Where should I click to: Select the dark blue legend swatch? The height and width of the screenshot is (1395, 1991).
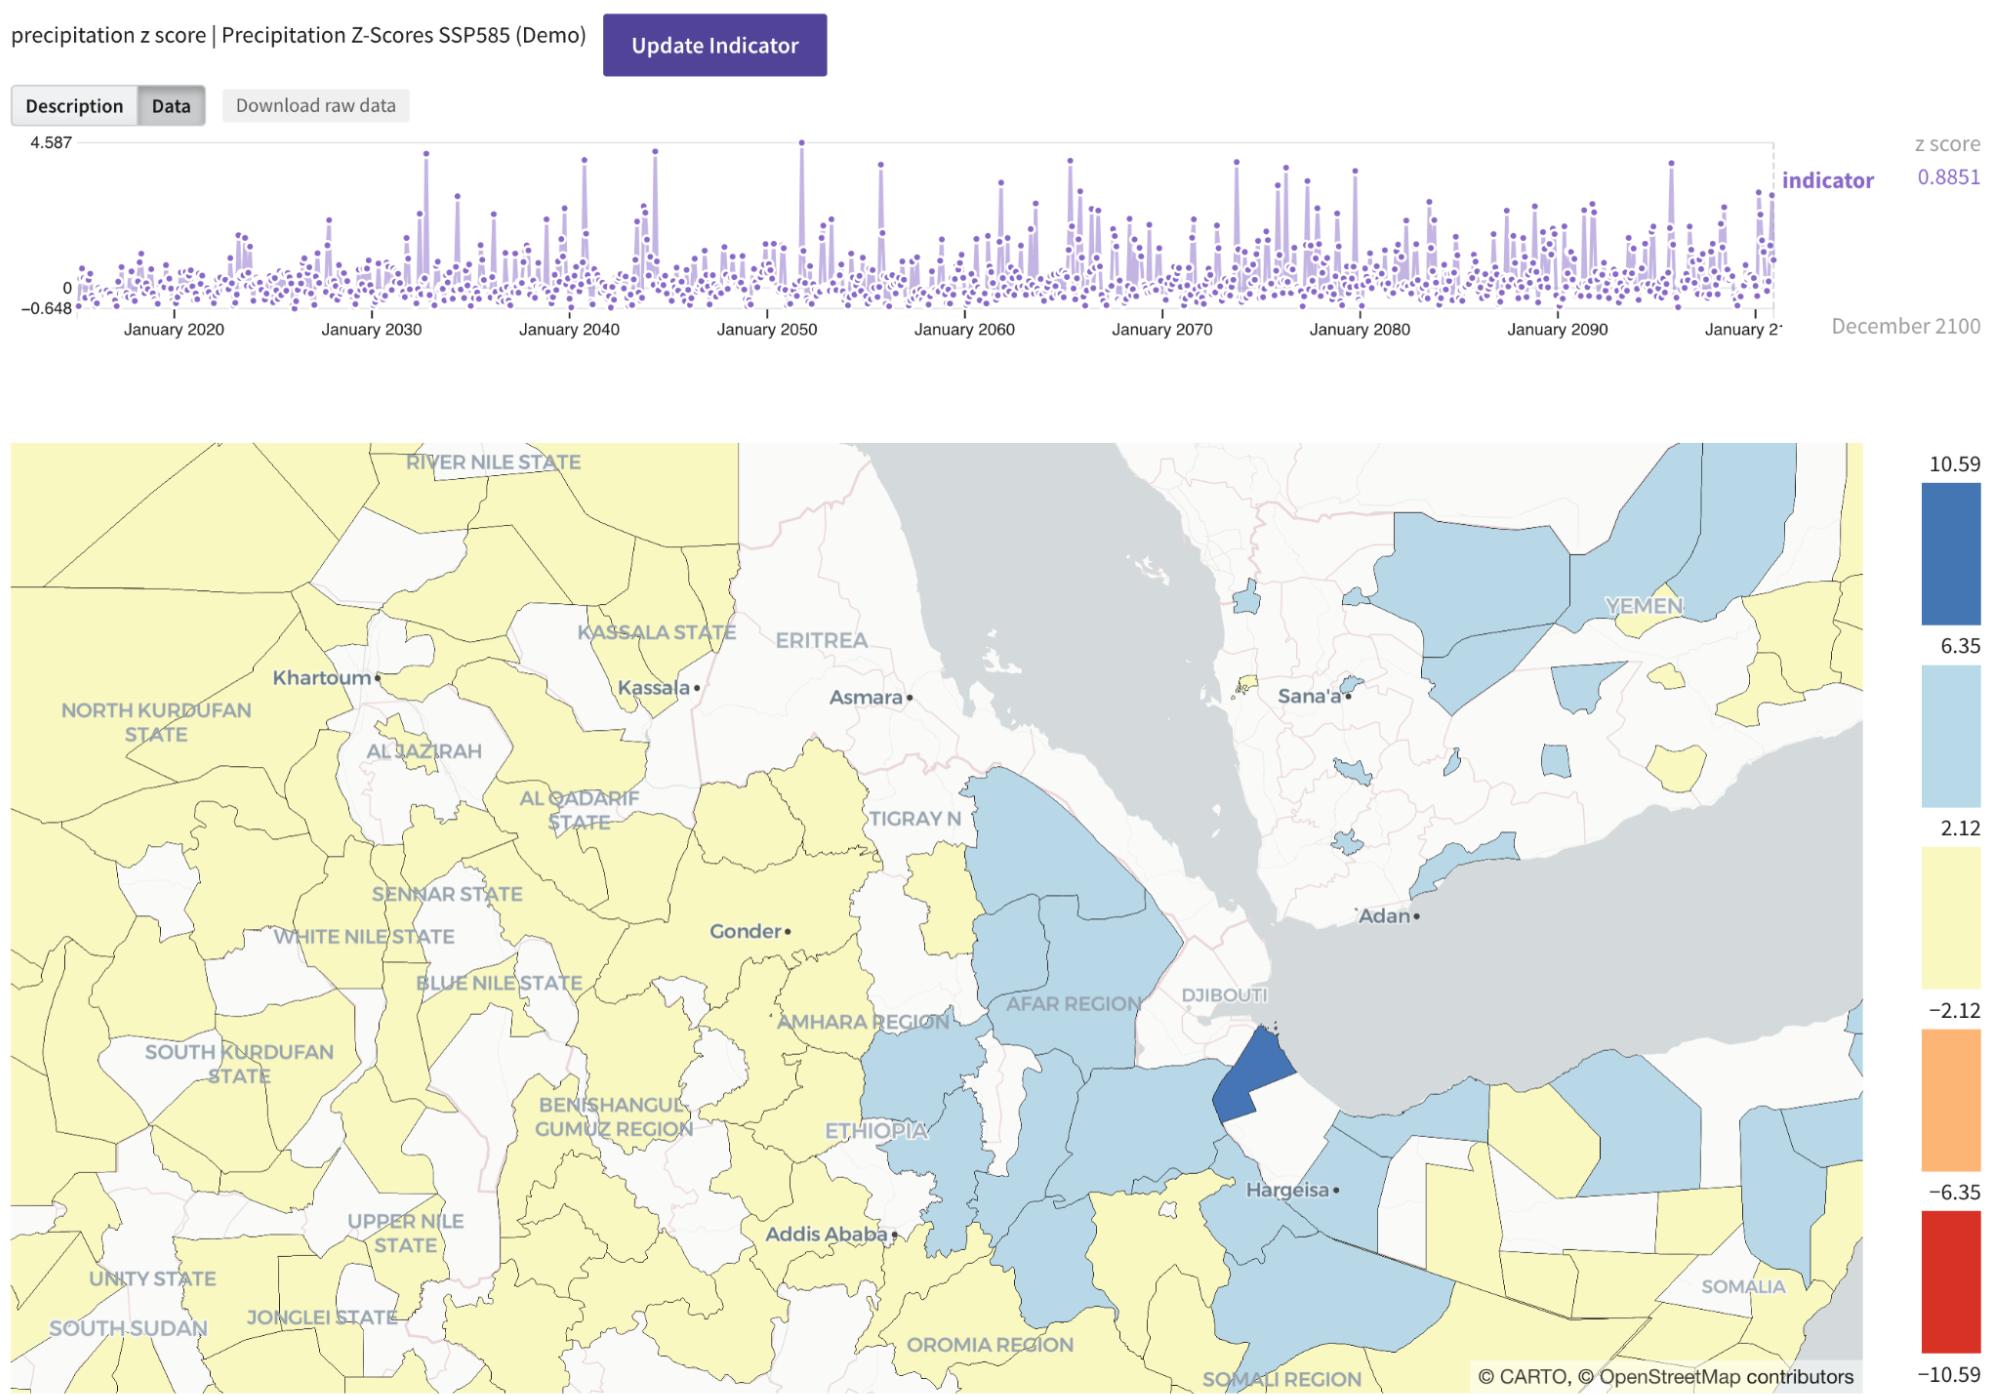click(x=1950, y=554)
